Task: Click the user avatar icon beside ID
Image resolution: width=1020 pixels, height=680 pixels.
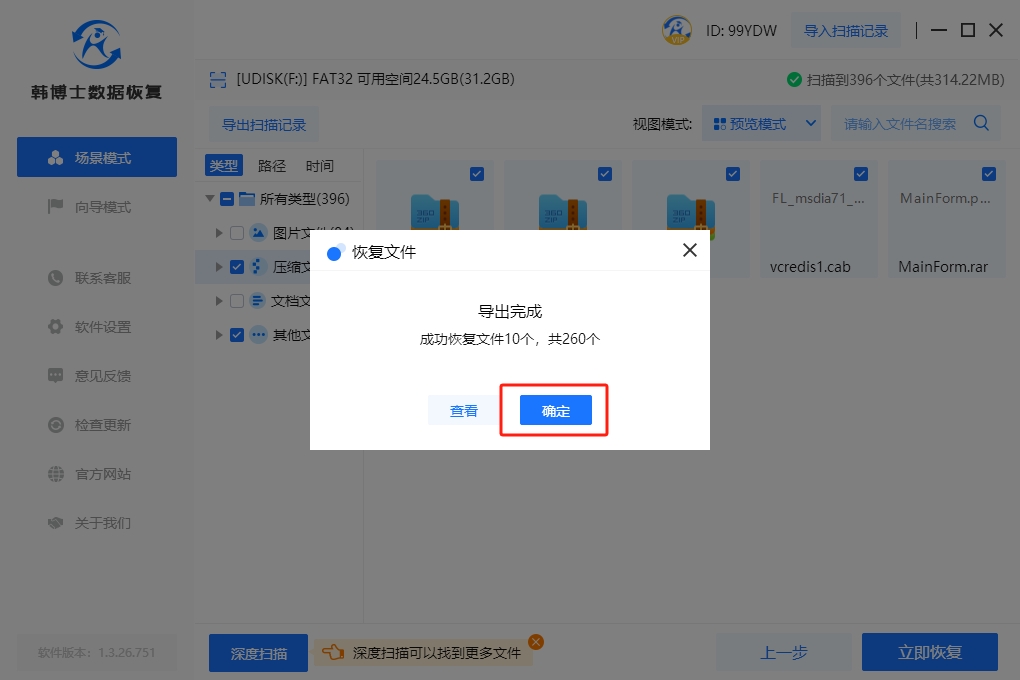Action: pyautogui.click(x=677, y=30)
